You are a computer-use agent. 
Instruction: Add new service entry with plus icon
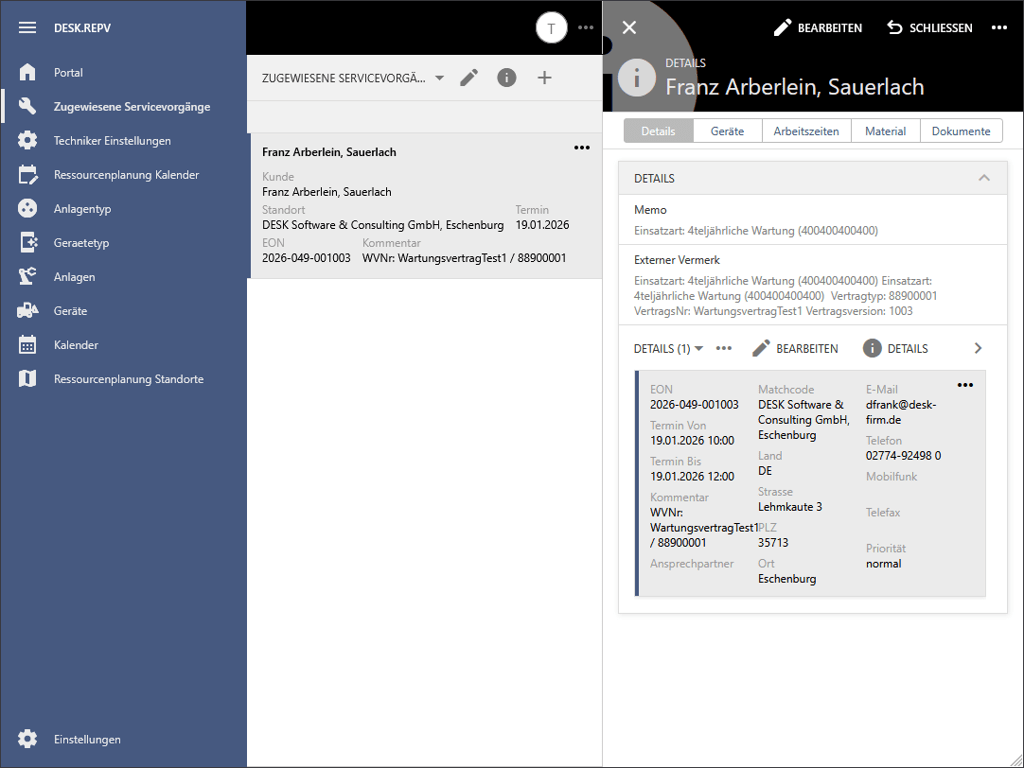coord(544,78)
